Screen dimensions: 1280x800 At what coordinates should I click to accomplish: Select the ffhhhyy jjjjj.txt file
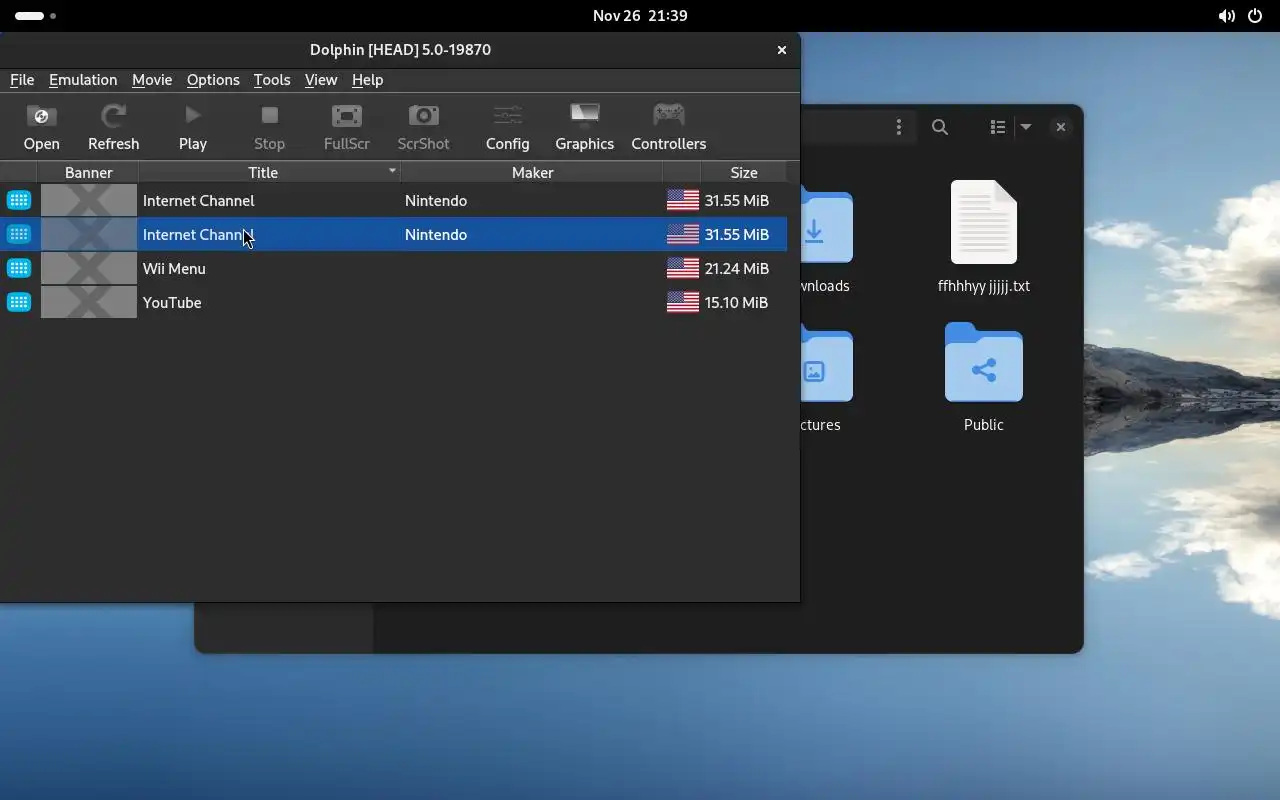pos(983,237)
